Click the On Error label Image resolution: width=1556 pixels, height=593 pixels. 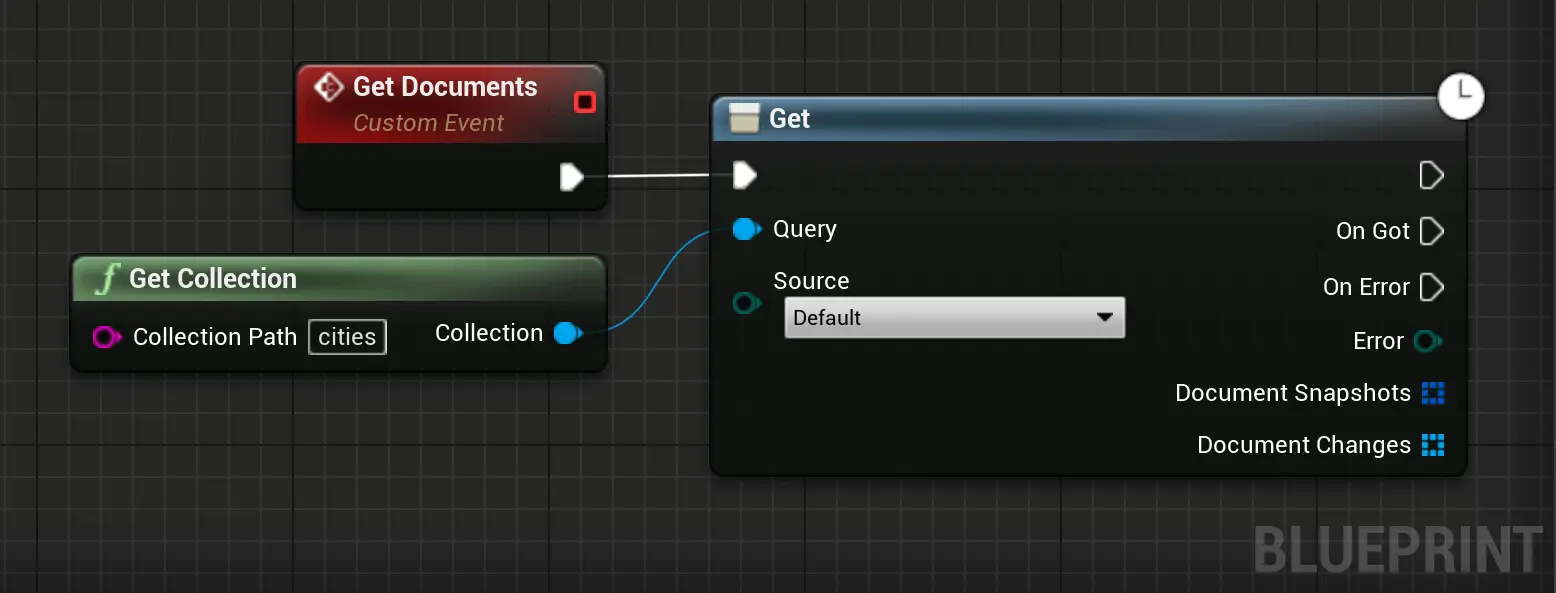coord(1366,287)
